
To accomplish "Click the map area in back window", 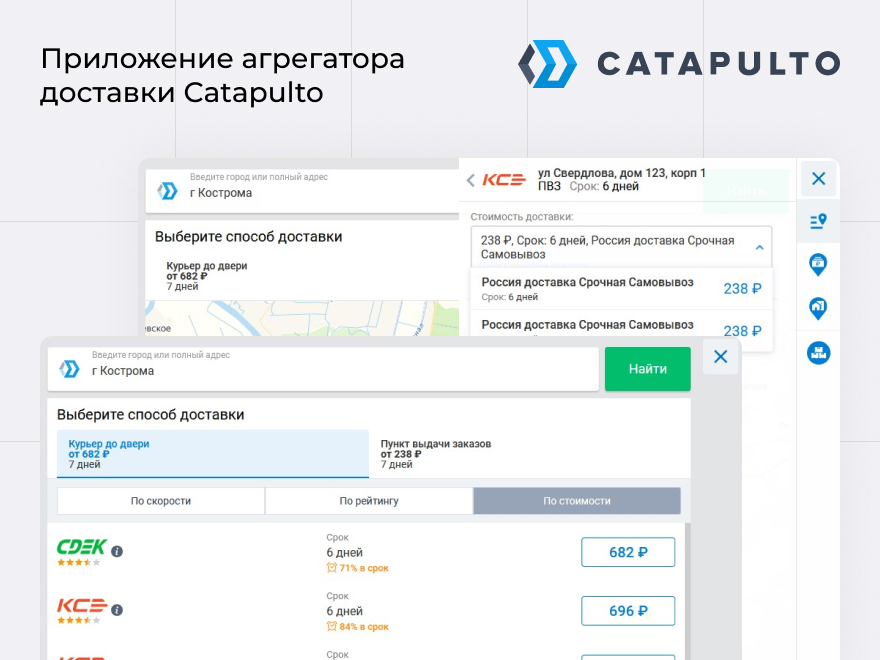I will pos(302,318).
